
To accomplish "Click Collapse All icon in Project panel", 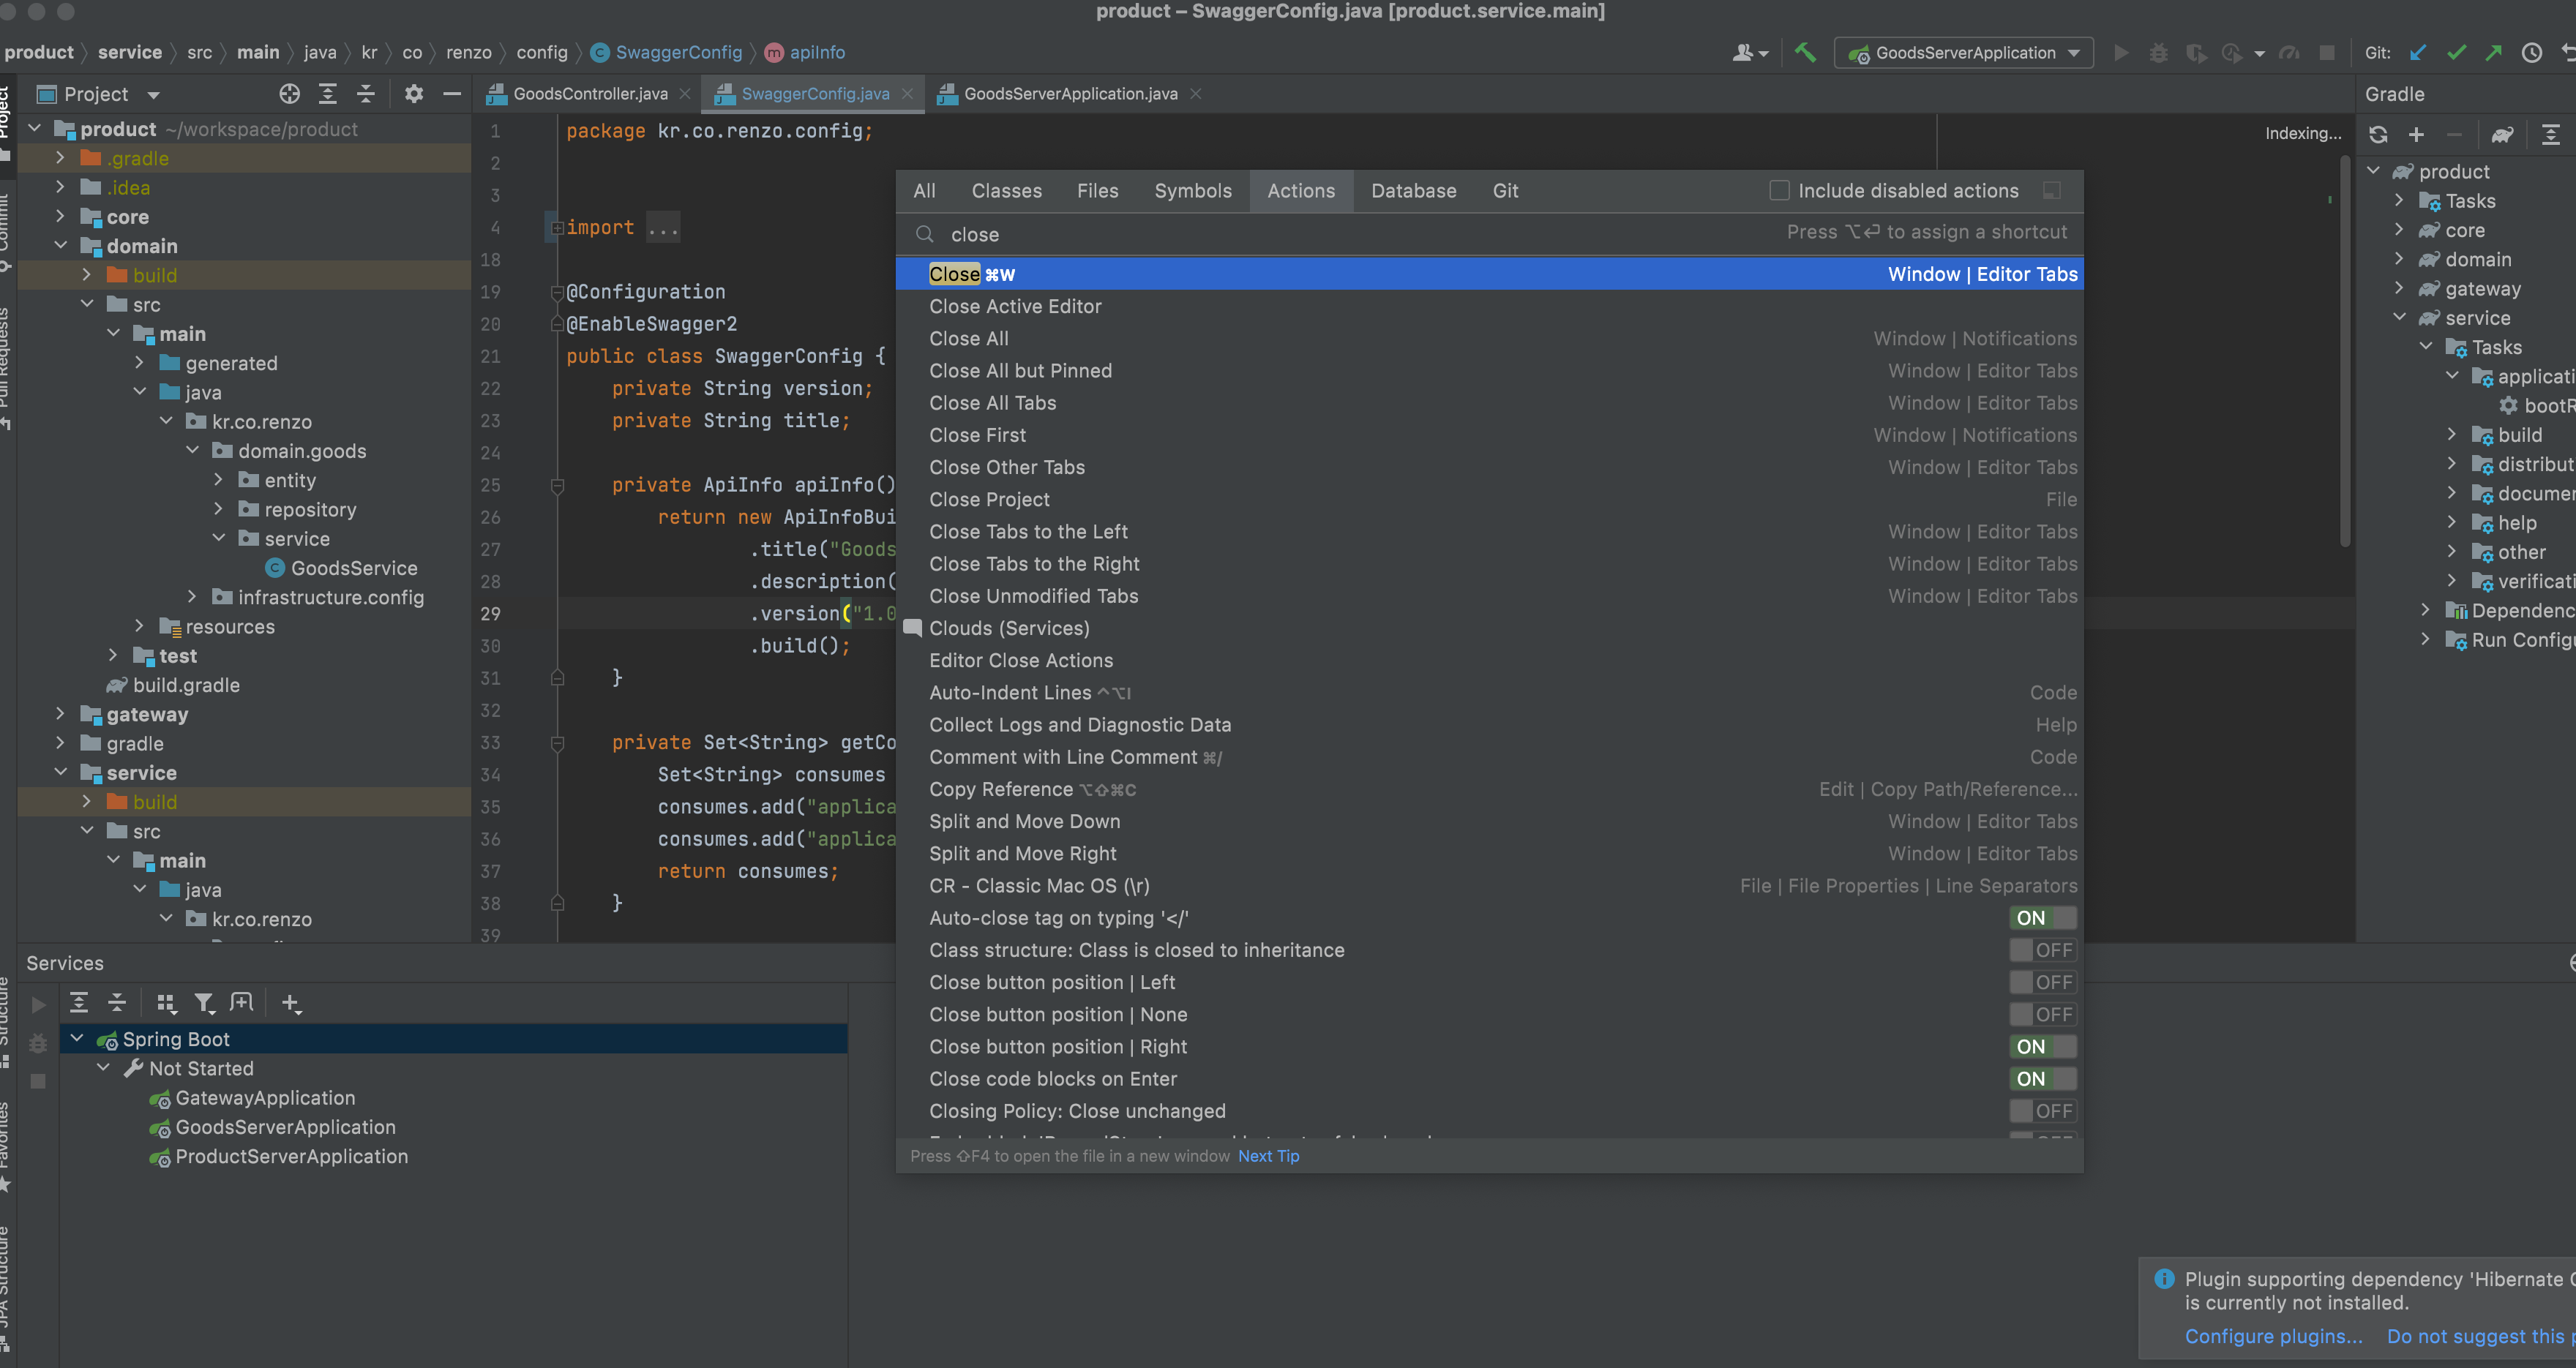I will coord(365,94).
